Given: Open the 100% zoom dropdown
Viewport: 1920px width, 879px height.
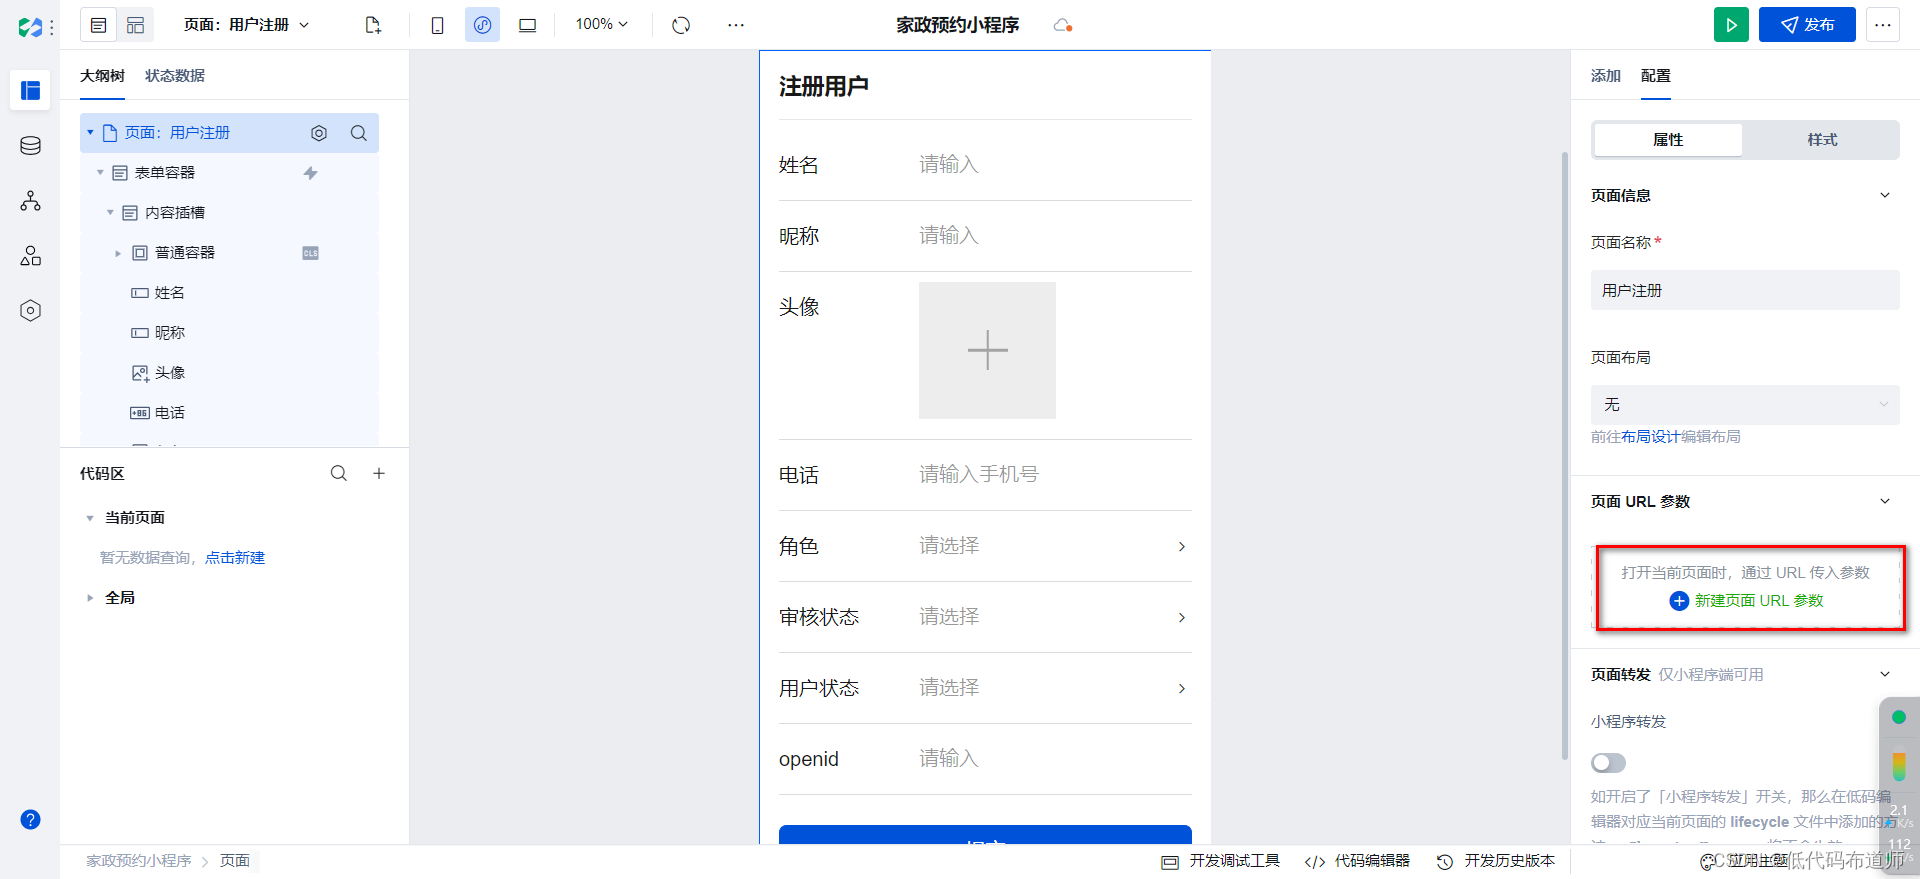Looking at the screenshot, I should (601, 25).
